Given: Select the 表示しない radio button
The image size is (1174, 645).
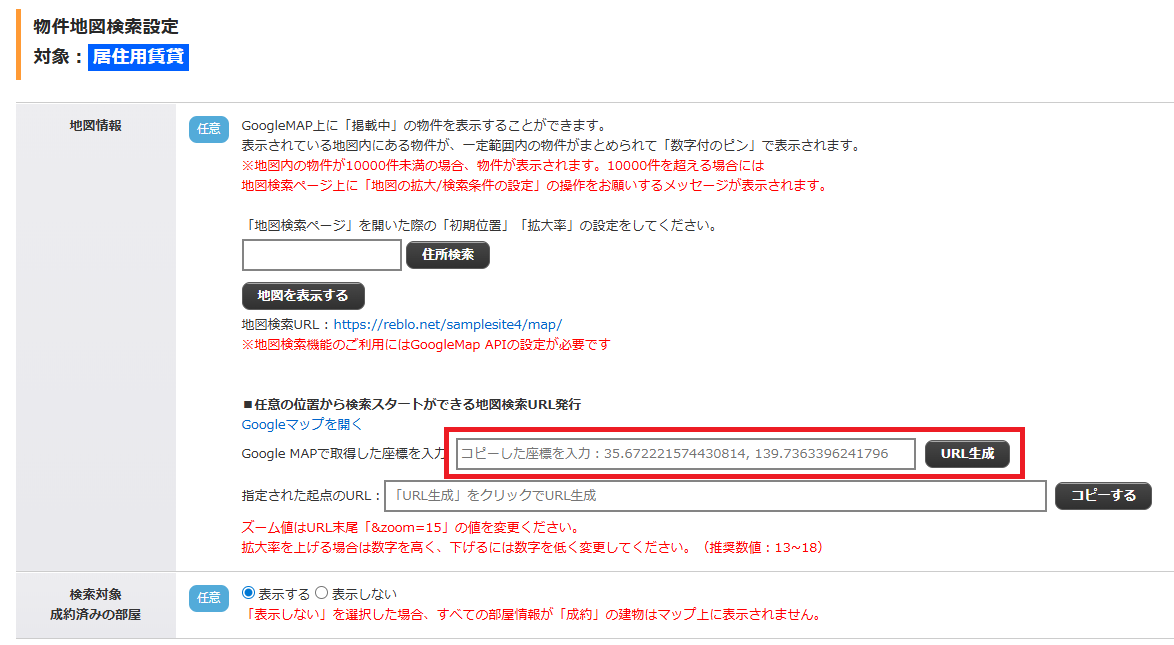Looking at the screenshot, I should click(322, 593).
